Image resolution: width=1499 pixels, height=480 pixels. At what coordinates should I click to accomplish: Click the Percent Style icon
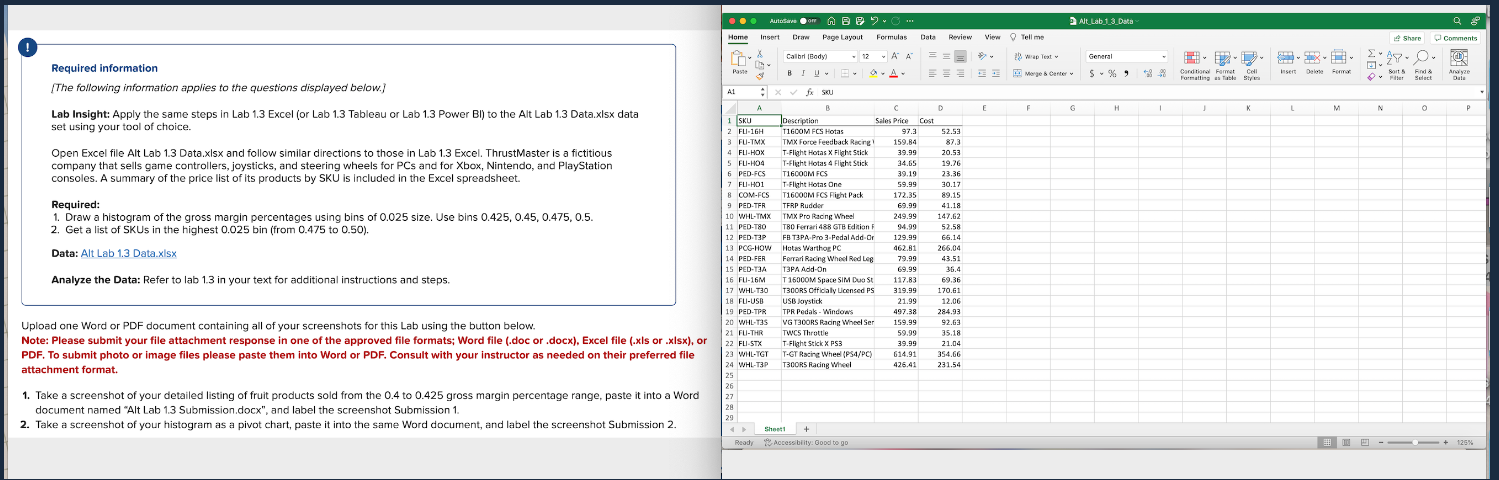[1113, 73]
